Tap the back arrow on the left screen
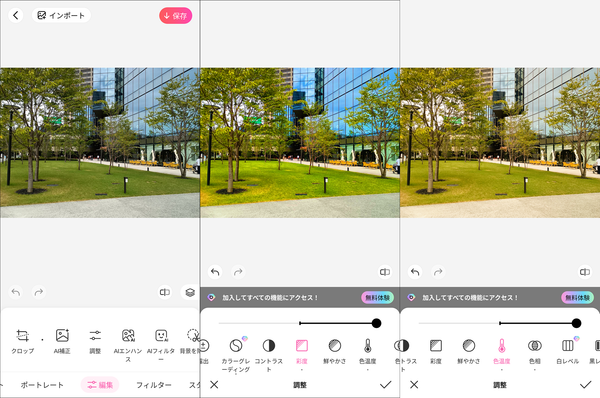 pos(16,15)
